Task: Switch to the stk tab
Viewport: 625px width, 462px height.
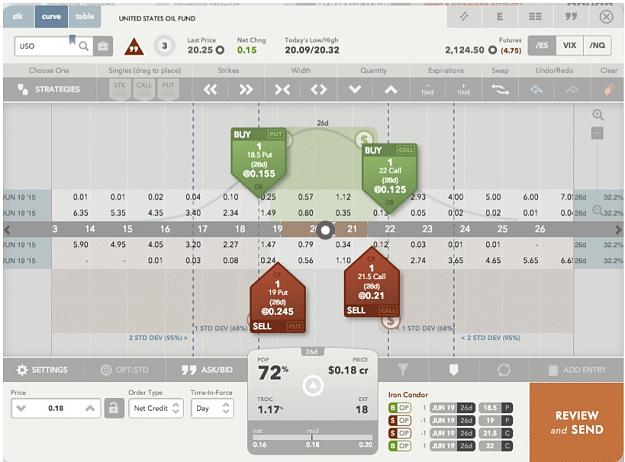Action: (18, 16)
